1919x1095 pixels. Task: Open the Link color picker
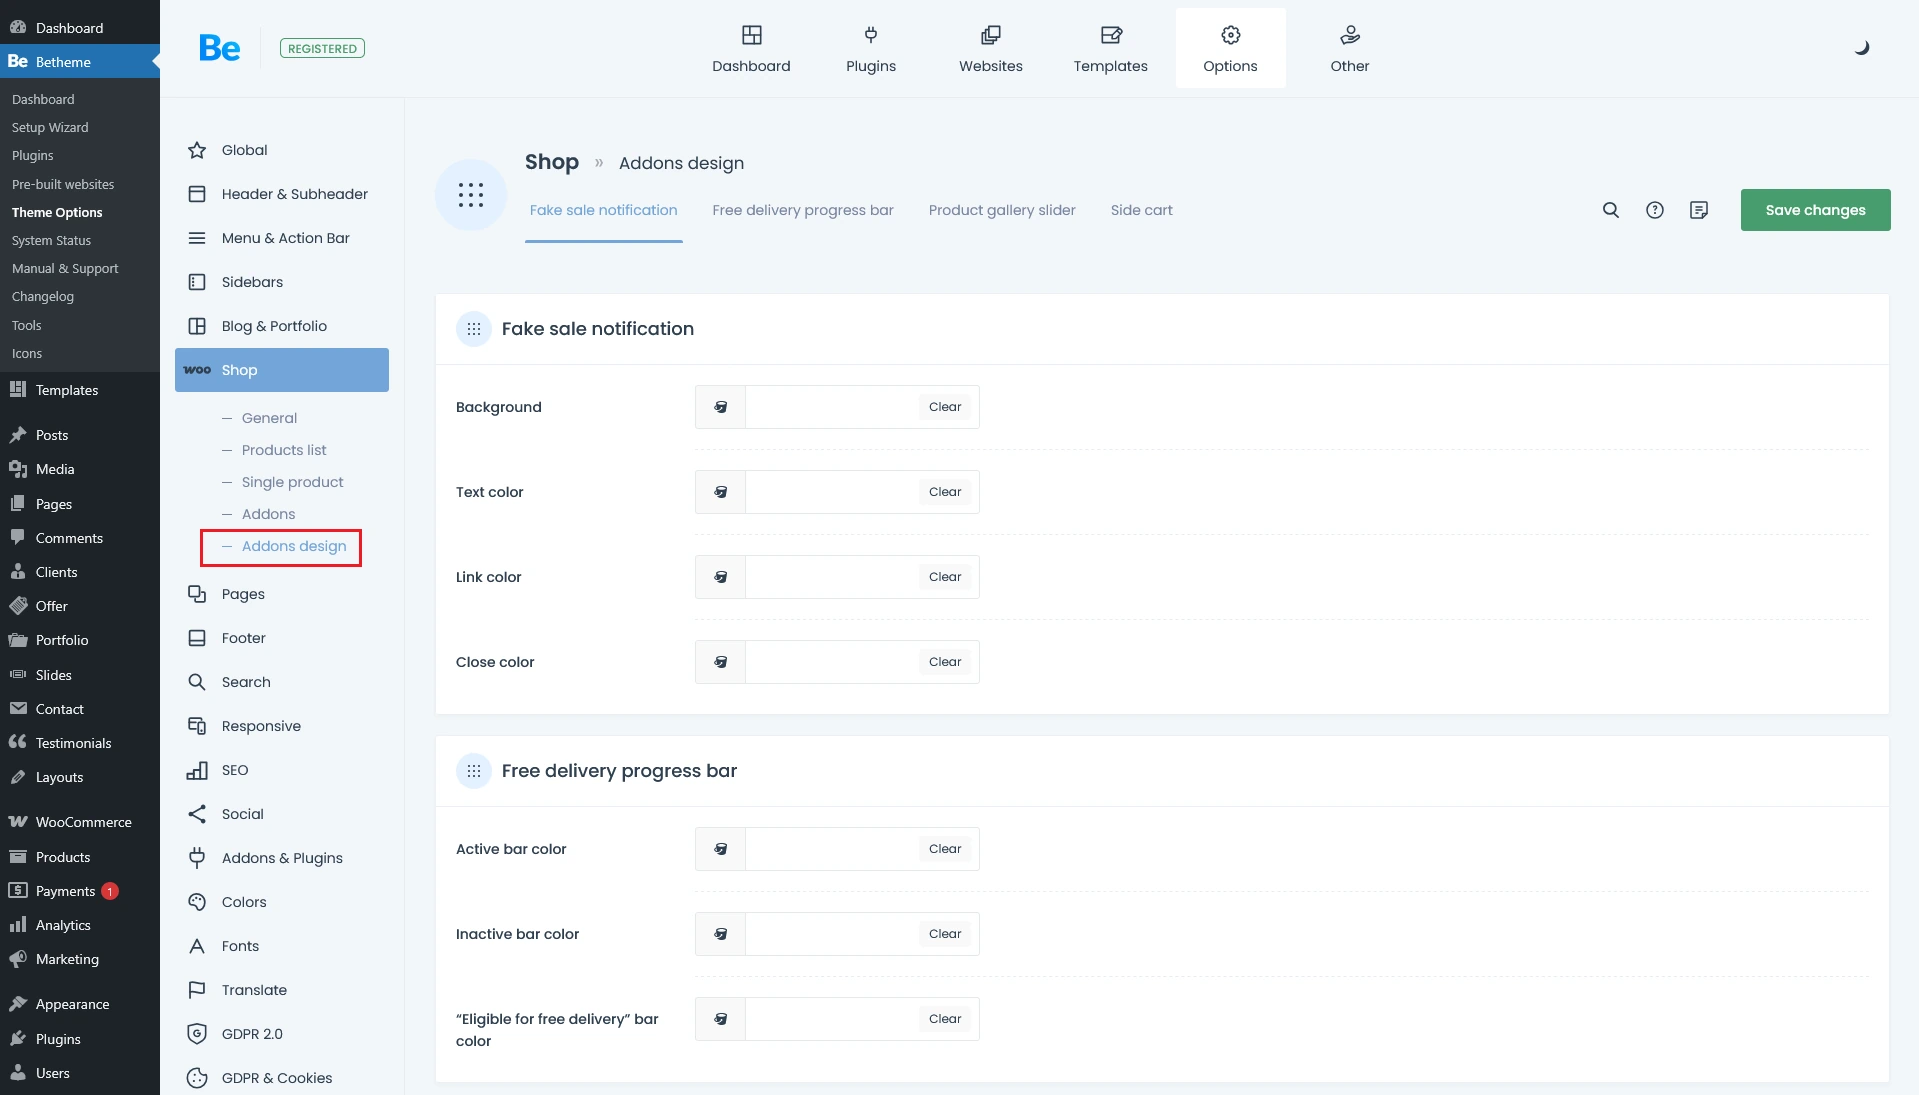pos(719,576)
